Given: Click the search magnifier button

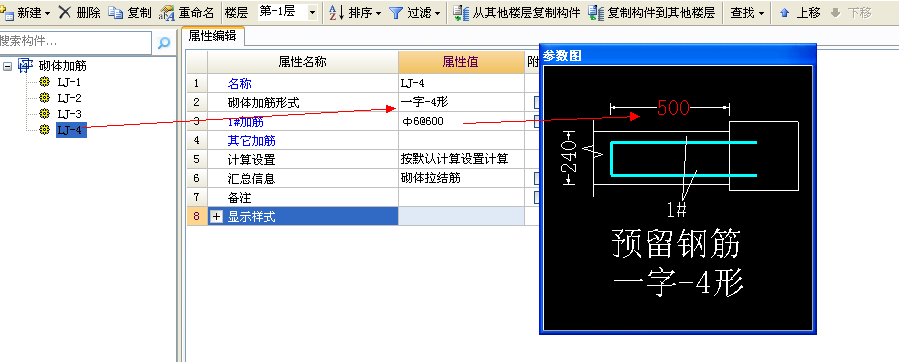Looking at the screenshot, I should [164, 43].
